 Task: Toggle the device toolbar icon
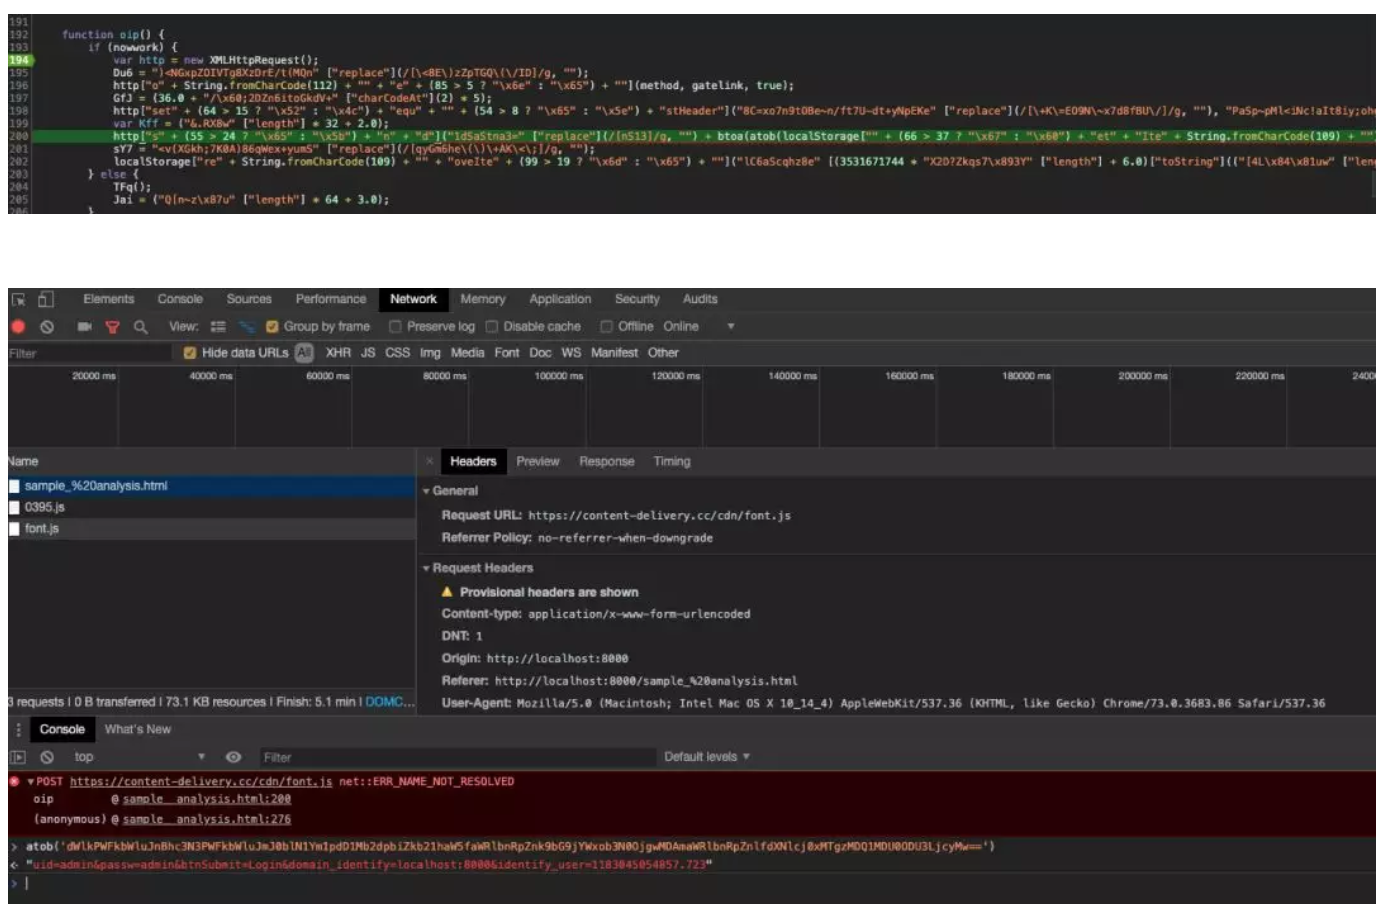click(x=45, y=299)
